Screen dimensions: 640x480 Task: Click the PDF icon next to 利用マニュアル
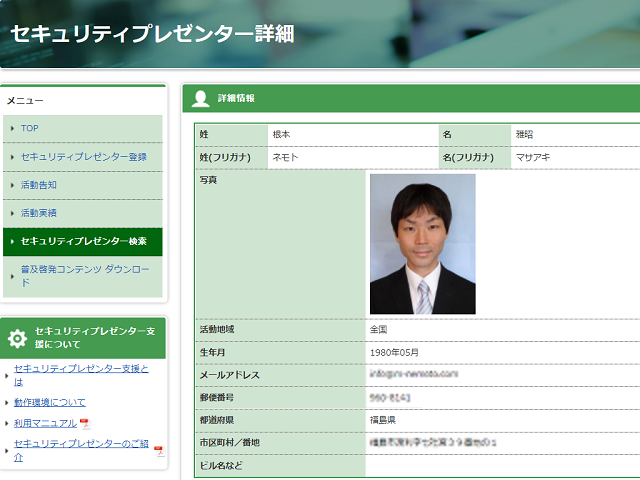[x=85, y=424]
